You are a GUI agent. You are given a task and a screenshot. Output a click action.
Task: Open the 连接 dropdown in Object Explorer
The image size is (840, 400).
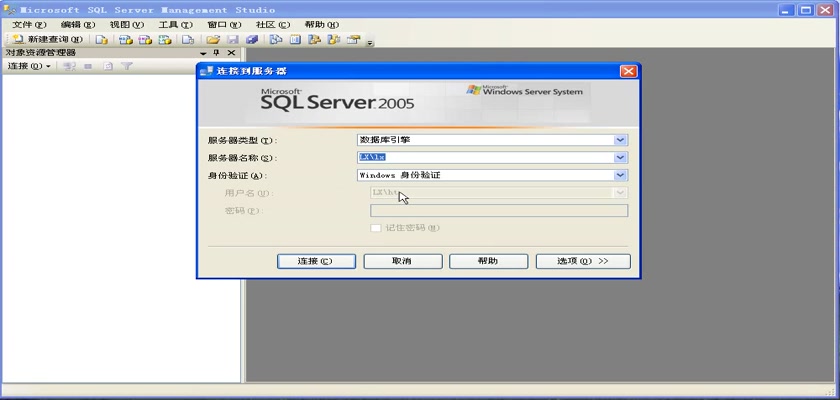point(29,66)
